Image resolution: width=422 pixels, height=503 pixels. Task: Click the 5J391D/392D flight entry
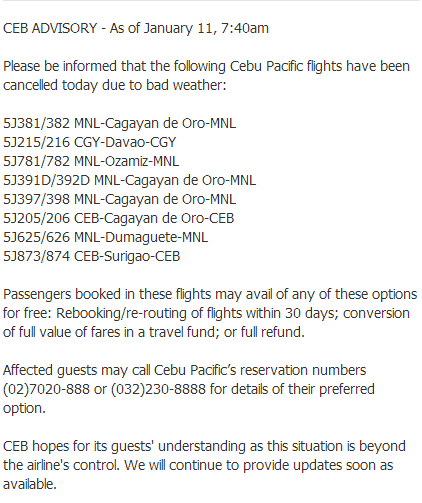pos(129,180)
